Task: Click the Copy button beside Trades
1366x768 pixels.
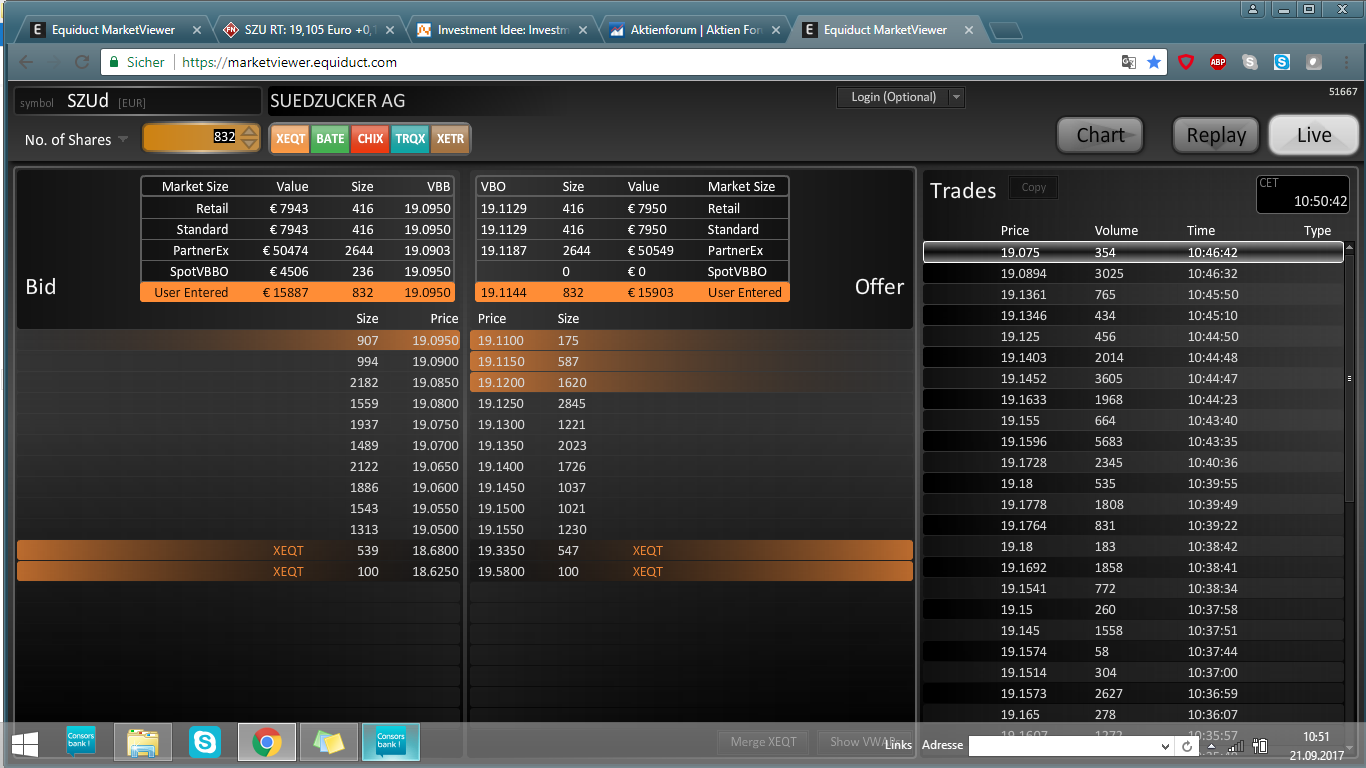Action: [x=1034, y=187]
